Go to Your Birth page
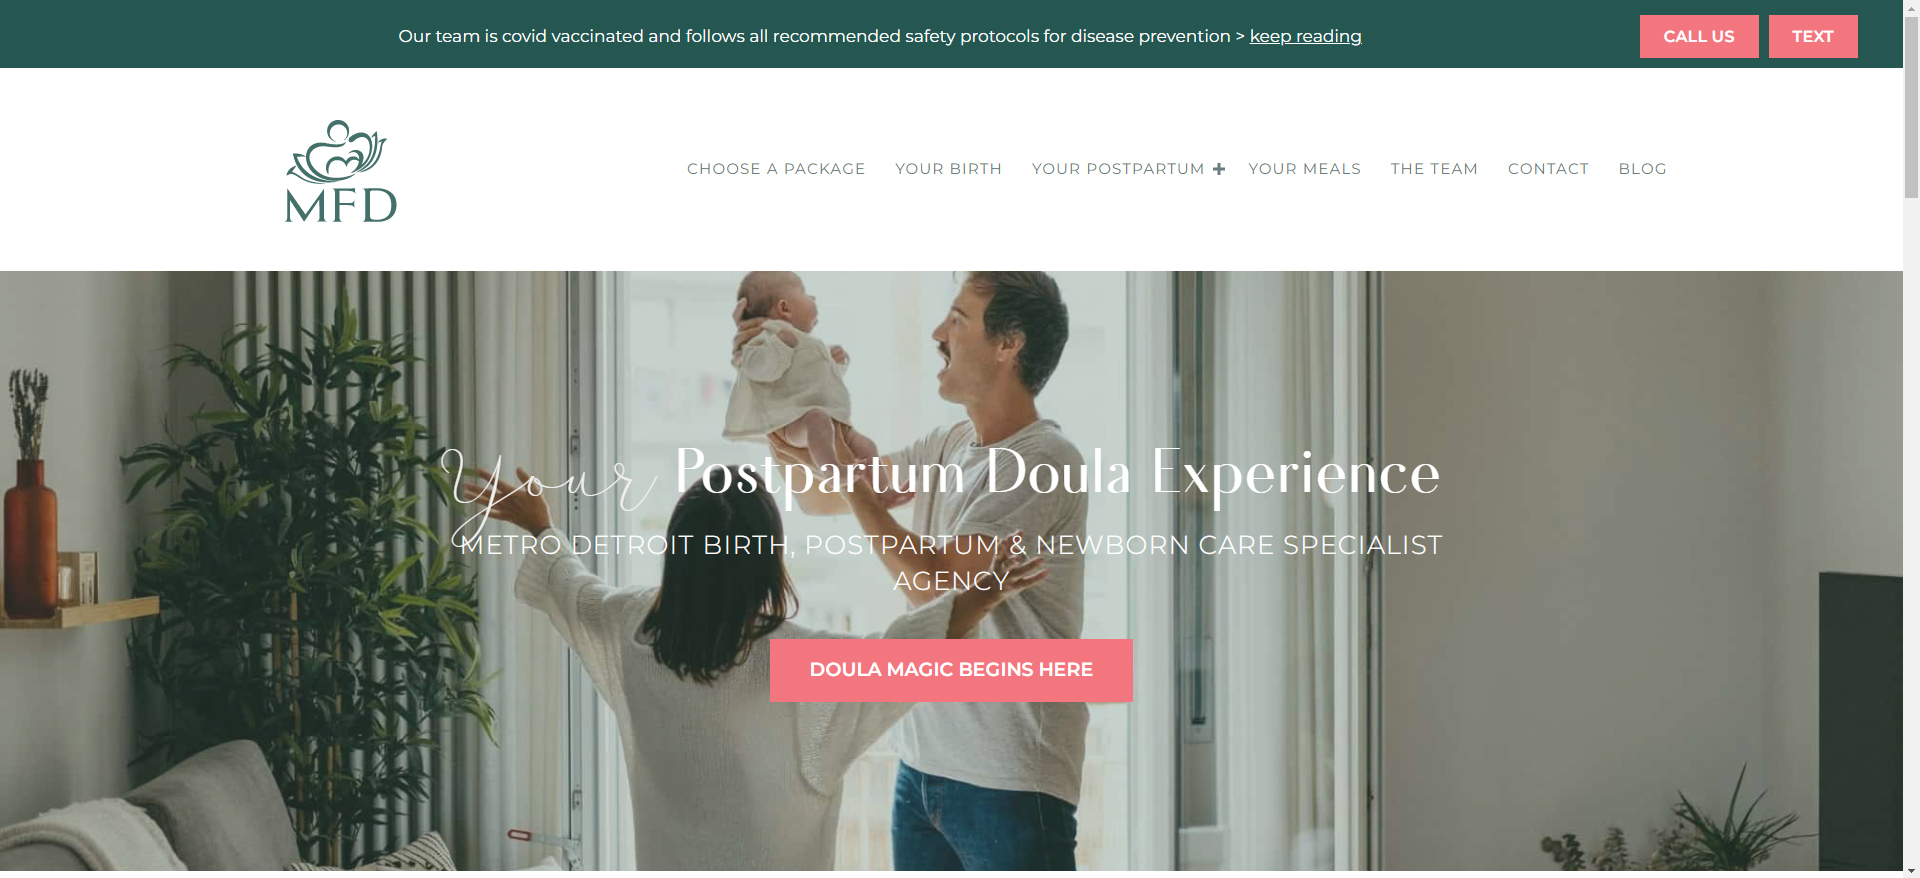 (x=948, y=169)
